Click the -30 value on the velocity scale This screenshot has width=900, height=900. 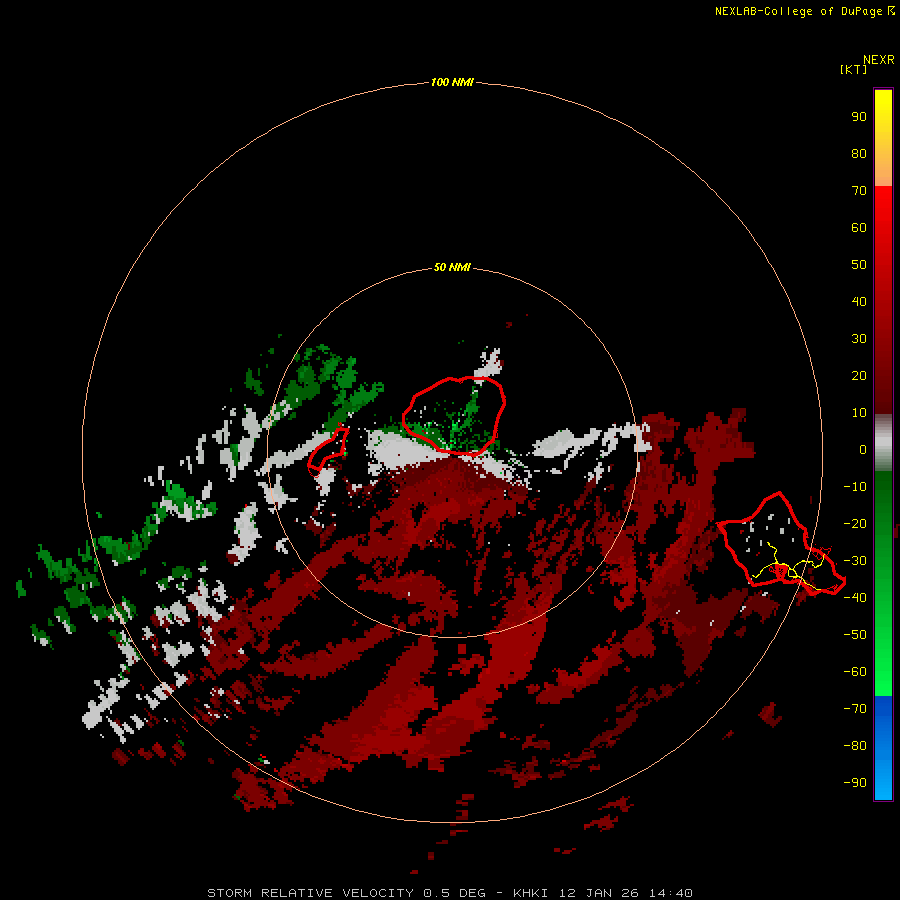click(x=855, y=561)
